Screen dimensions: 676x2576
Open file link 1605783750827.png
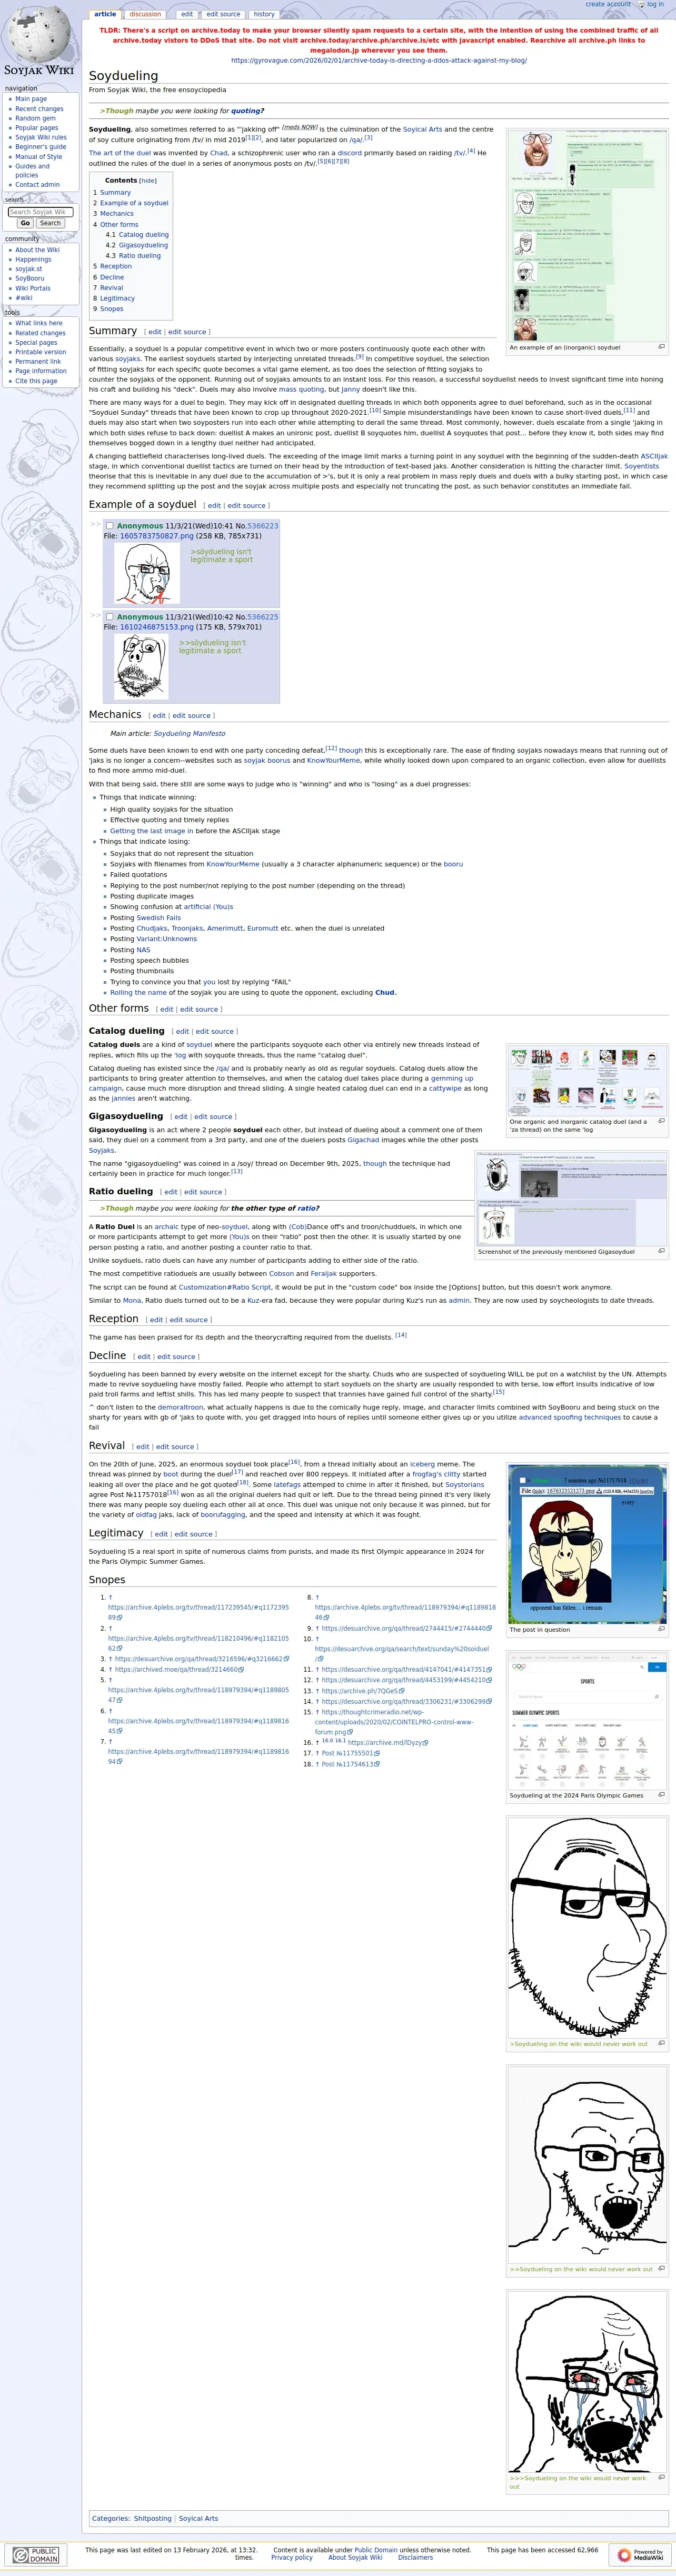(x=157, y=536)
